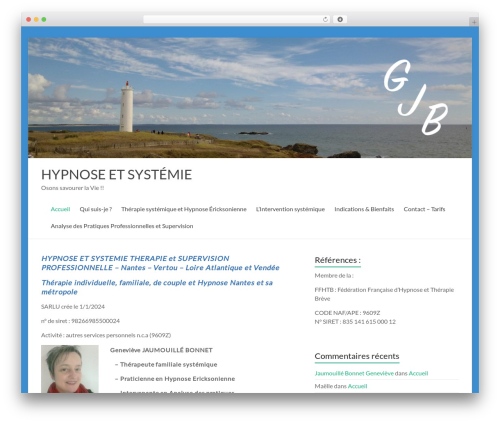The width and height of the screenshot is (500, 423).
Task: Click 'CODE NAF/APE : 9609Z' text
Action: 347,313
